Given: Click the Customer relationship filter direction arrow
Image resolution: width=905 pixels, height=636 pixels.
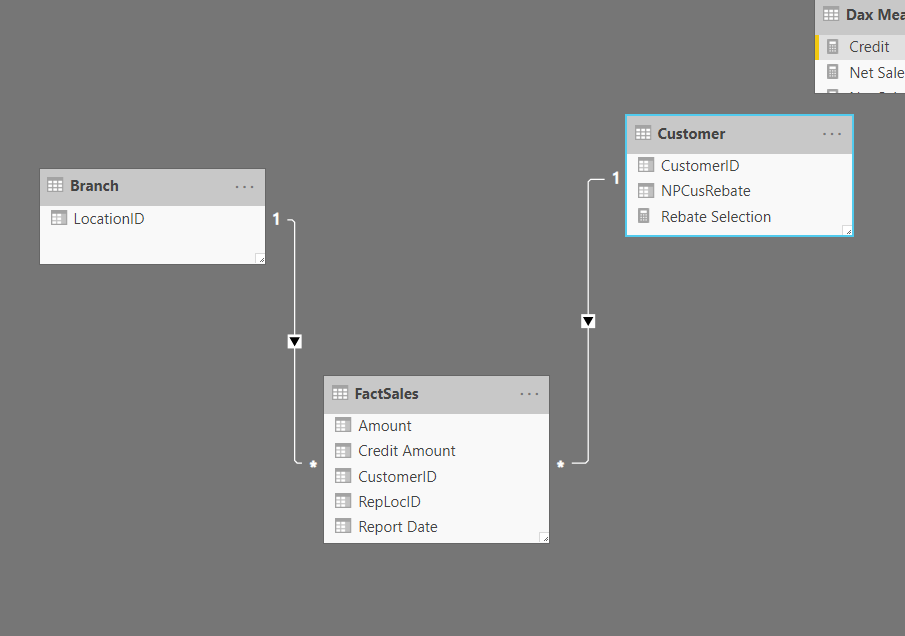Looking at the screenshot, I should point(588,321).
